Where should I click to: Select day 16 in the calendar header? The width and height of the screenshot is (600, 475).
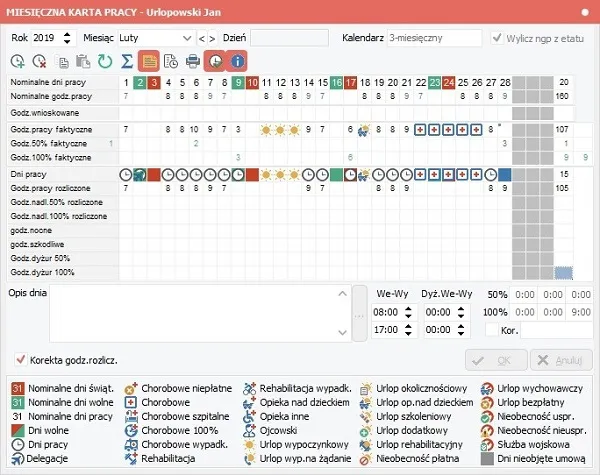[x=336, y=82]
